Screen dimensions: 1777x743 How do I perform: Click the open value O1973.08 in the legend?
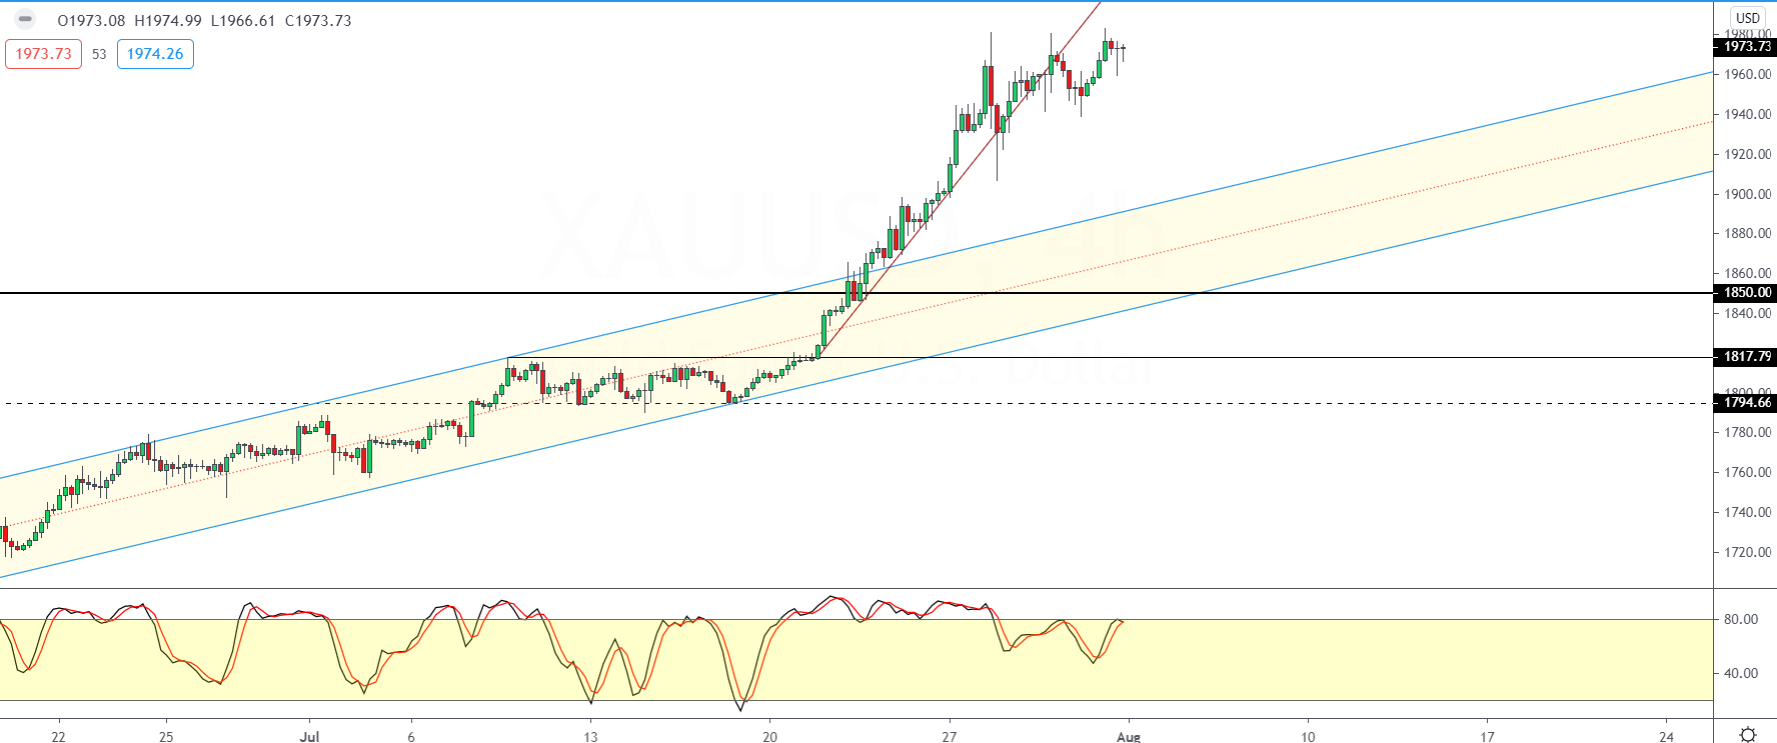[92, 21]
